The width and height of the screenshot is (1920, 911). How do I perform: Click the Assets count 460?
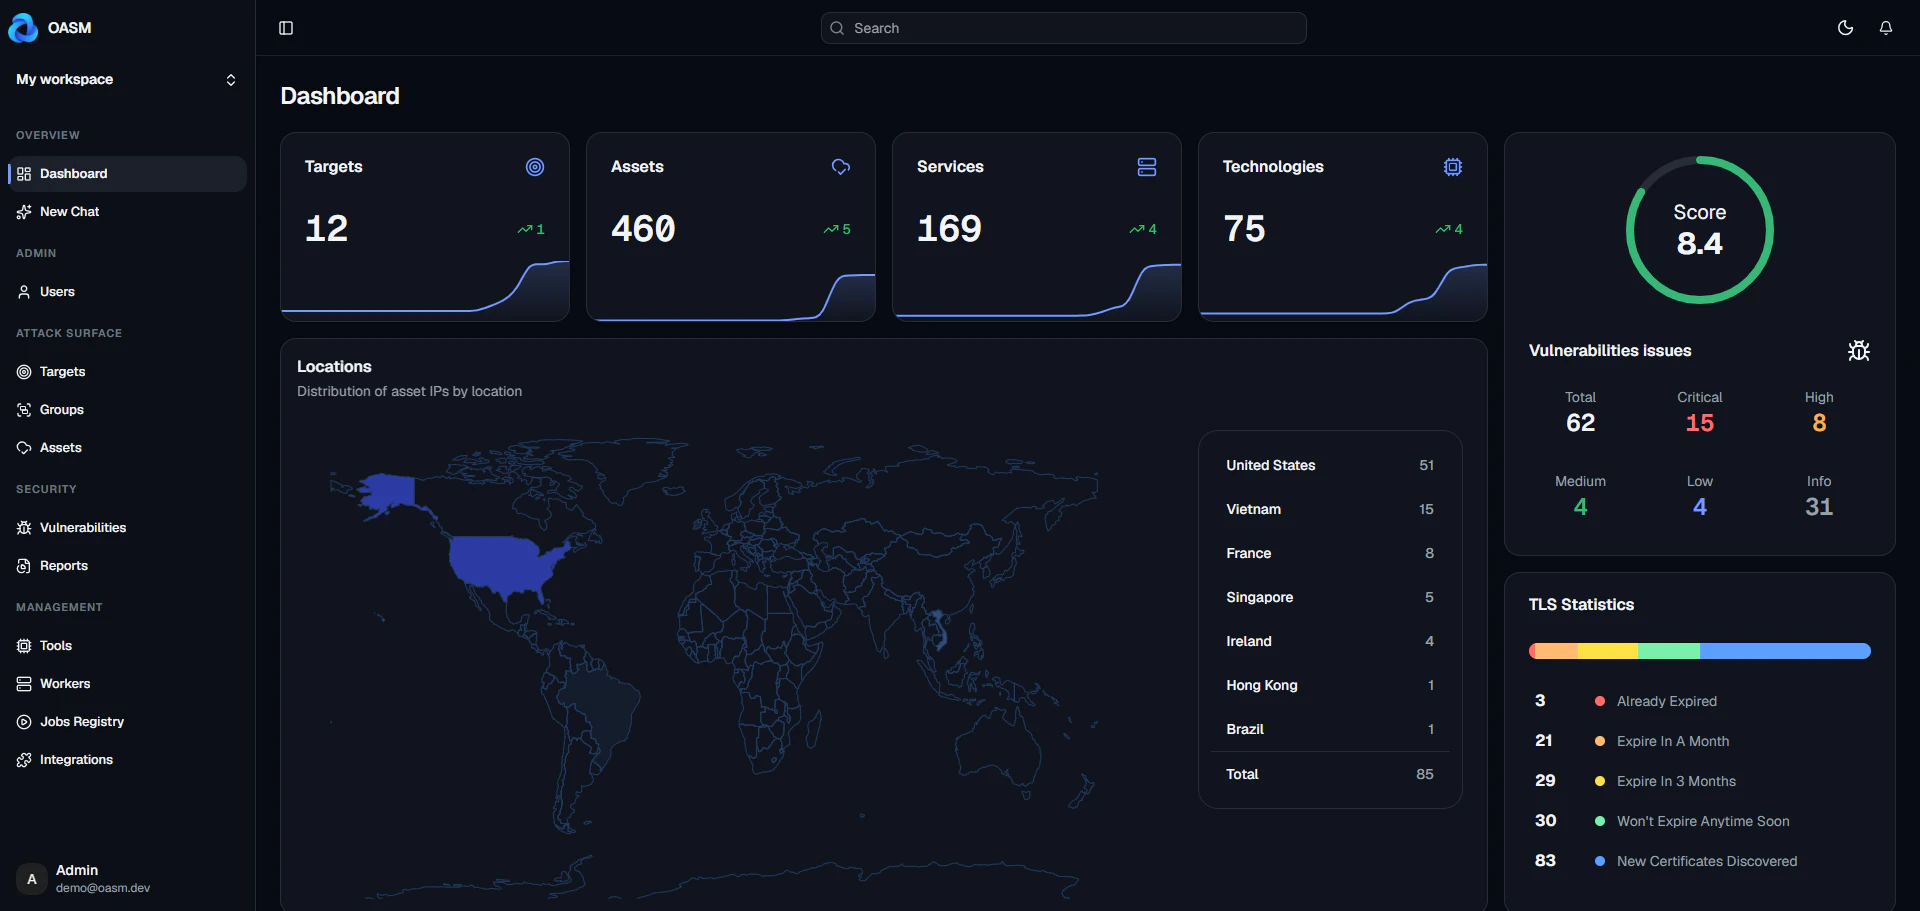pyautogui.click(x=644, y=229)
